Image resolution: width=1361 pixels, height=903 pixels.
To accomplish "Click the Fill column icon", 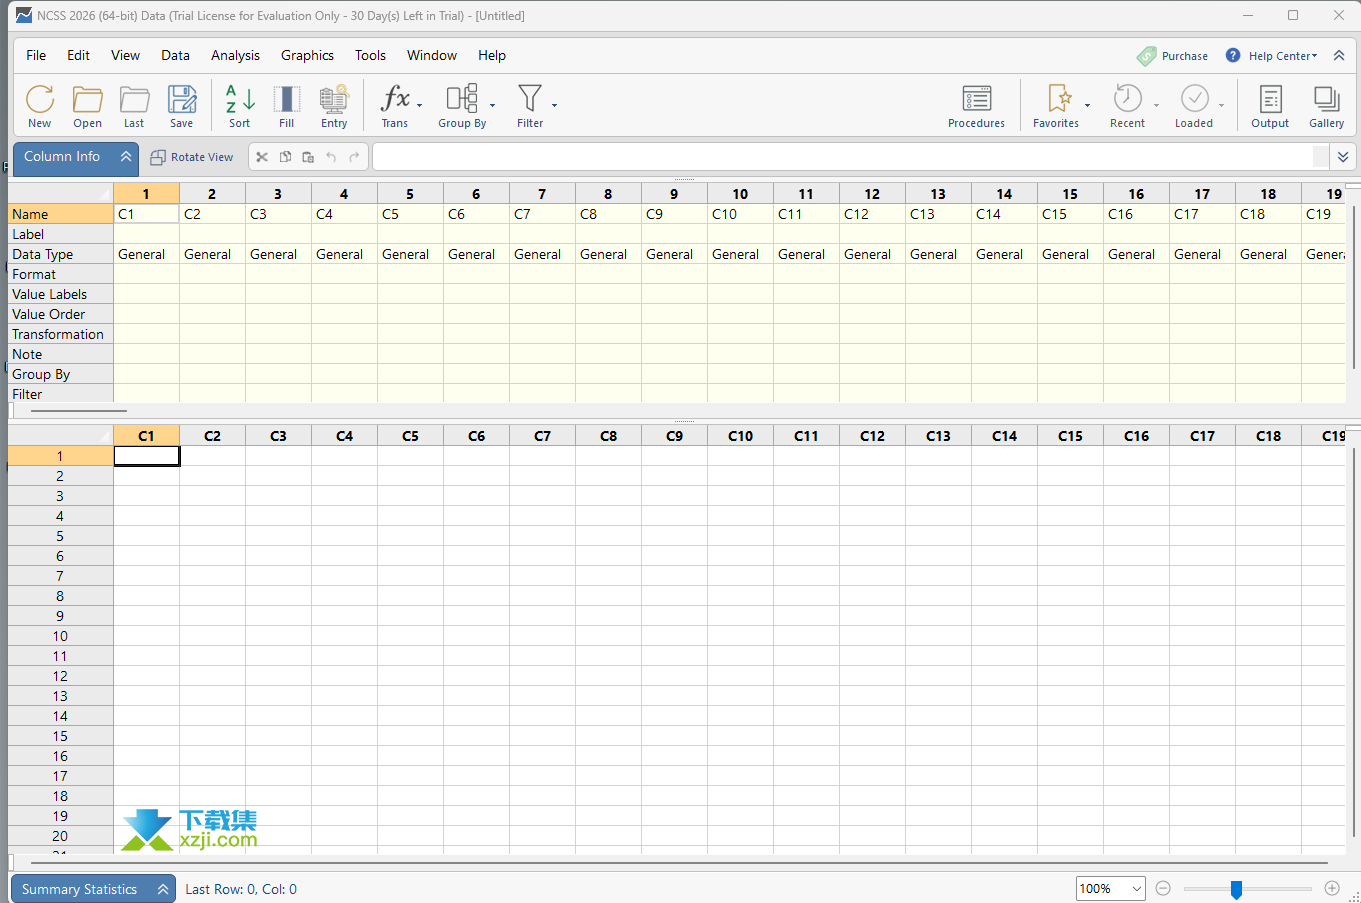I will pos(287,105).
